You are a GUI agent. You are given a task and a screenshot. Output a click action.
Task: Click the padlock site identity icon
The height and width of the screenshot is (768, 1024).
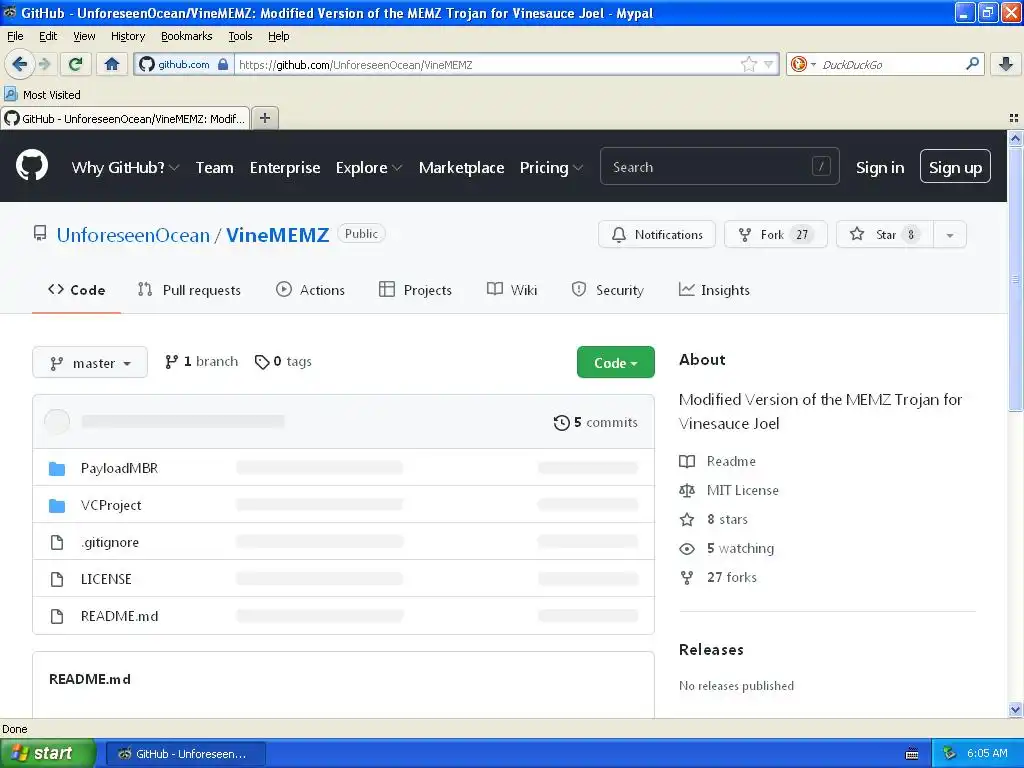[x=223, y=64]
